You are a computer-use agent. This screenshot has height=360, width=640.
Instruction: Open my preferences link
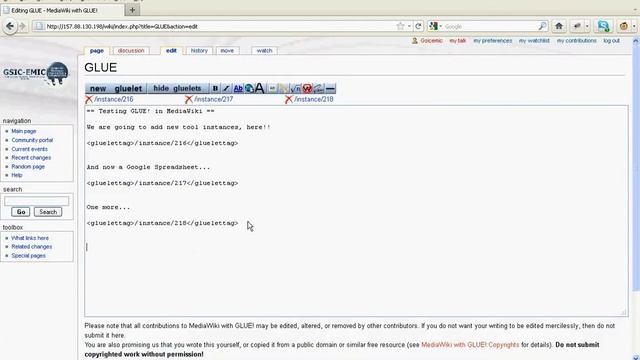[x=493, y=40]
